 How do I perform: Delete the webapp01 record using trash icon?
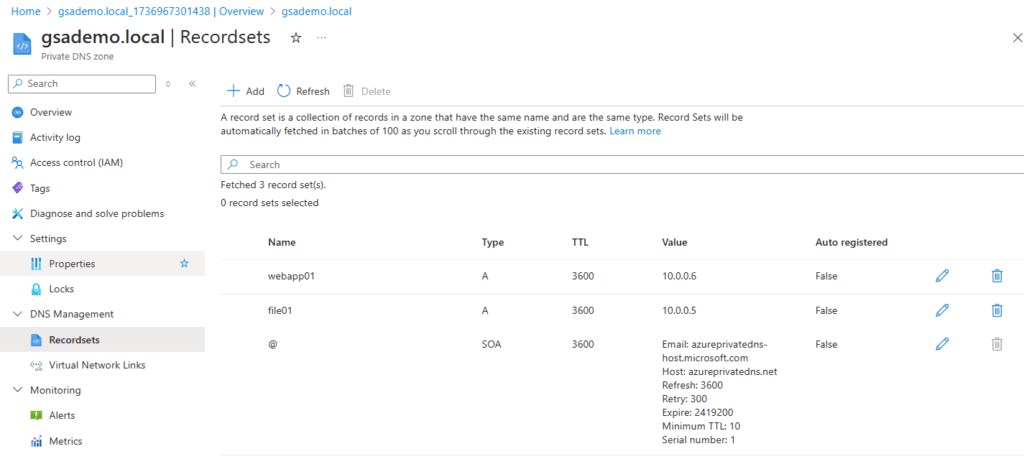[996, 276]
